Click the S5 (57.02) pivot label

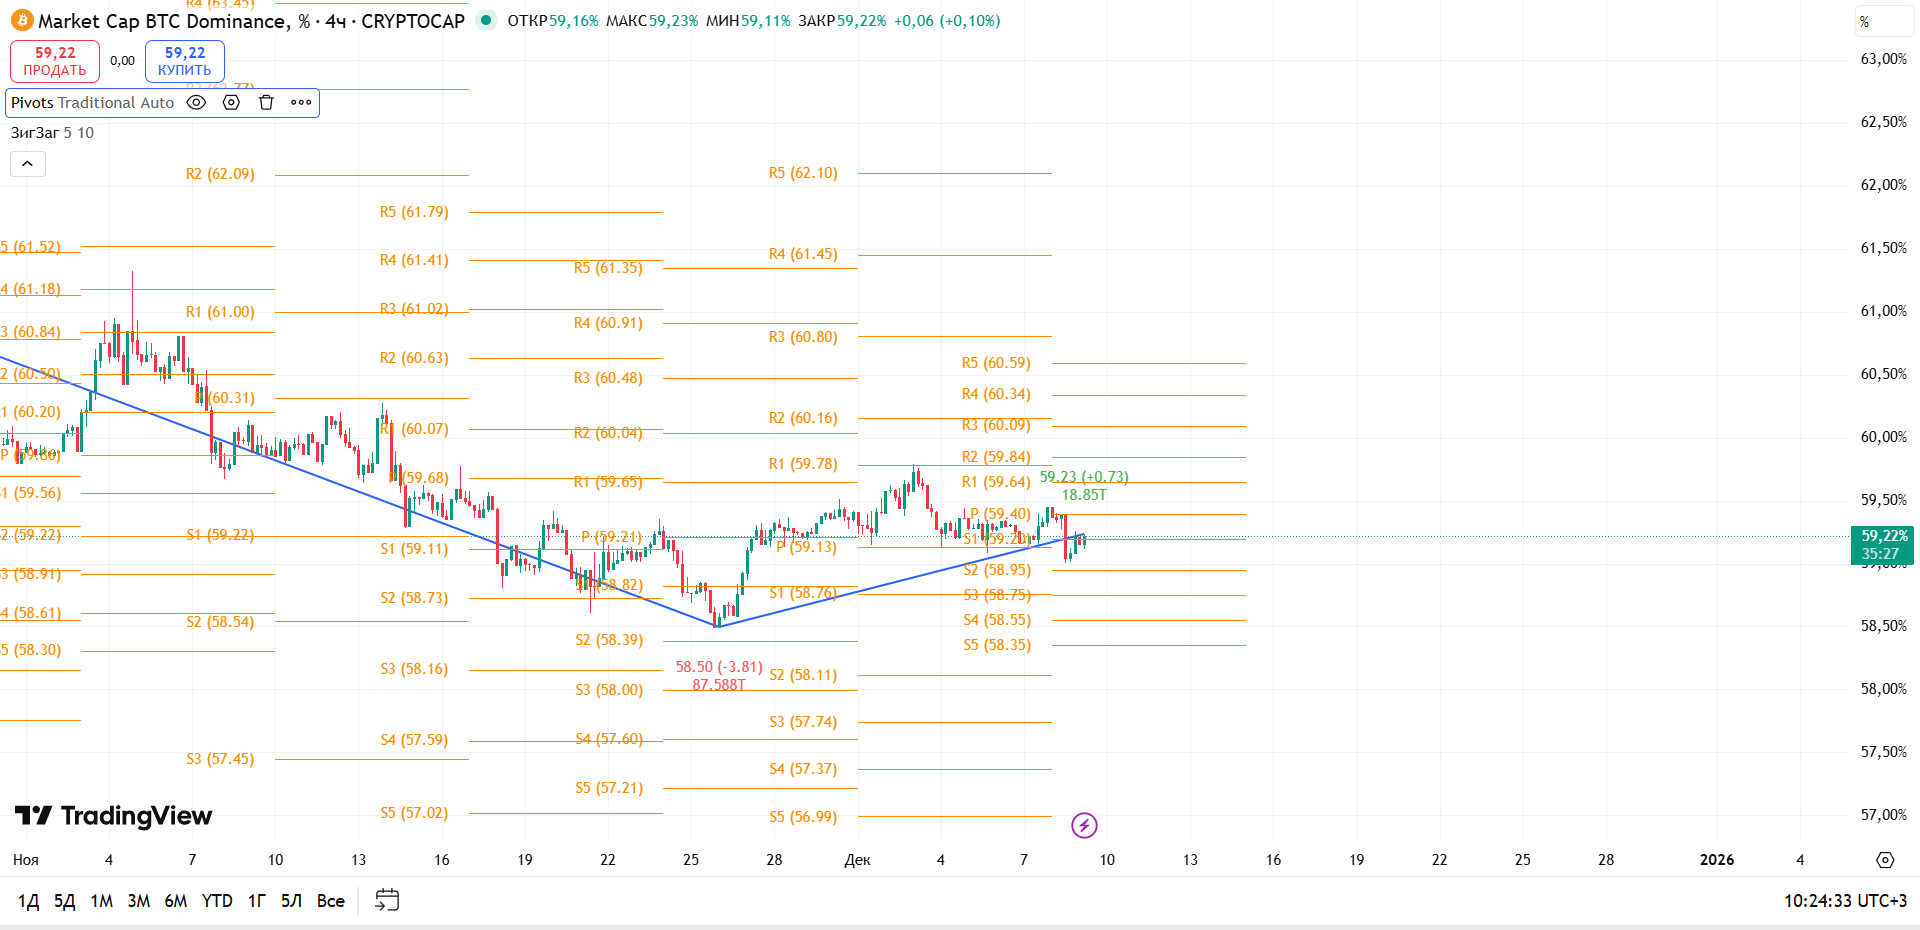pos(414,813)
